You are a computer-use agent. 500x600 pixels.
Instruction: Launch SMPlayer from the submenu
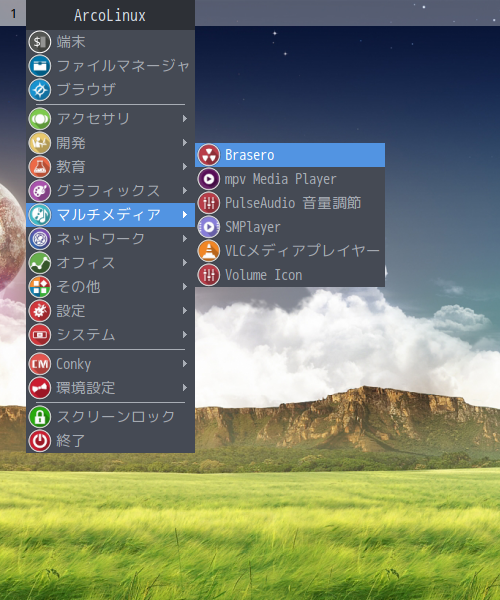pos(290,227)
